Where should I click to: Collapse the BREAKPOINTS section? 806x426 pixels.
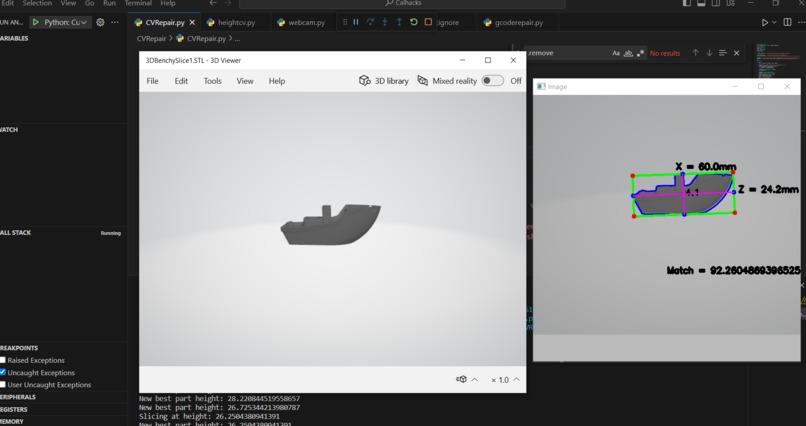coord(19,348)
